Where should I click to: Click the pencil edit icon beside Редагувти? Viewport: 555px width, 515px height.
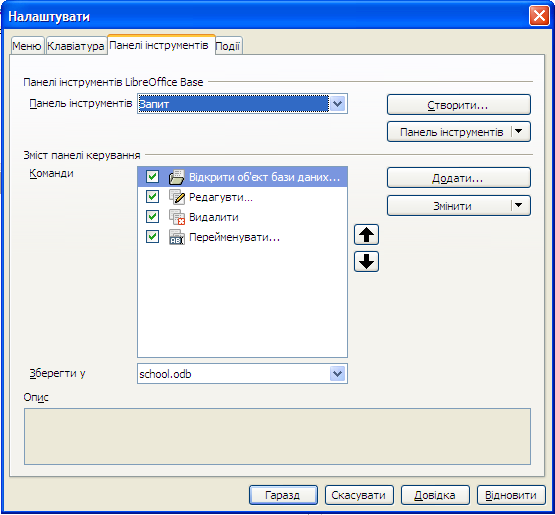tap(177, 197)
